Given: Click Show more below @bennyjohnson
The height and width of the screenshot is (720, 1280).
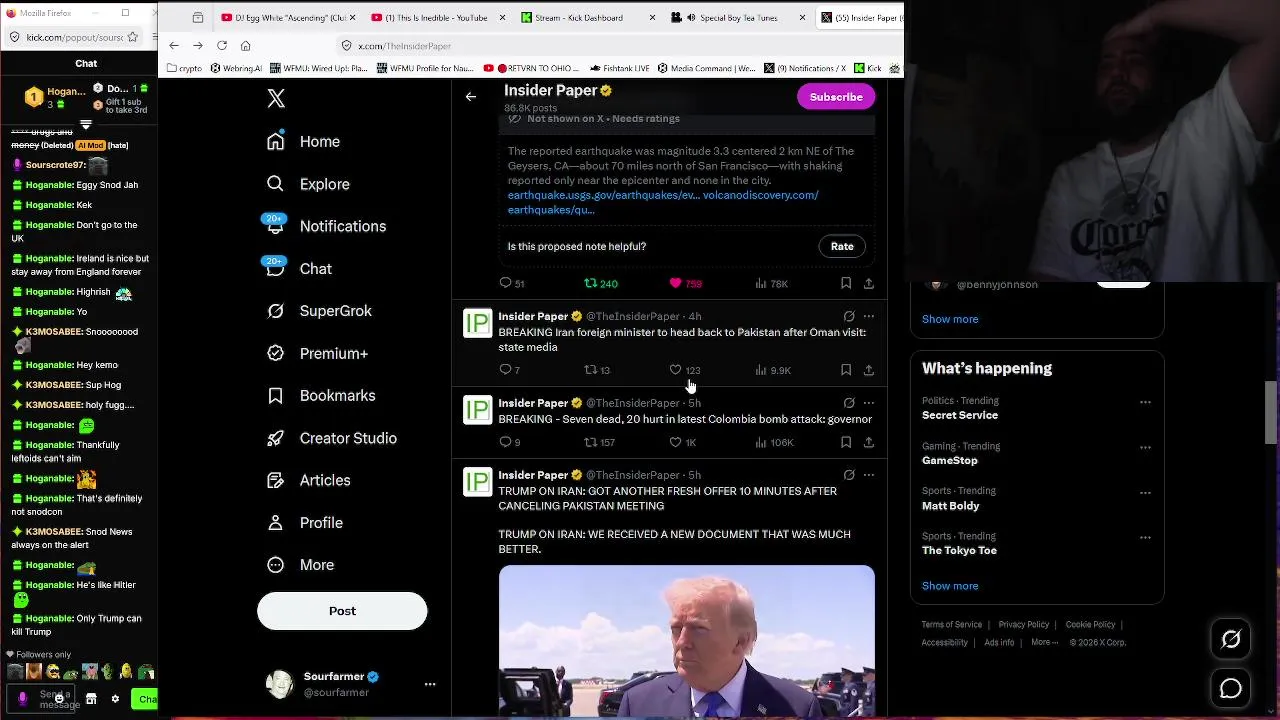Looking at the screenshot, I should (x=950, y=319).
